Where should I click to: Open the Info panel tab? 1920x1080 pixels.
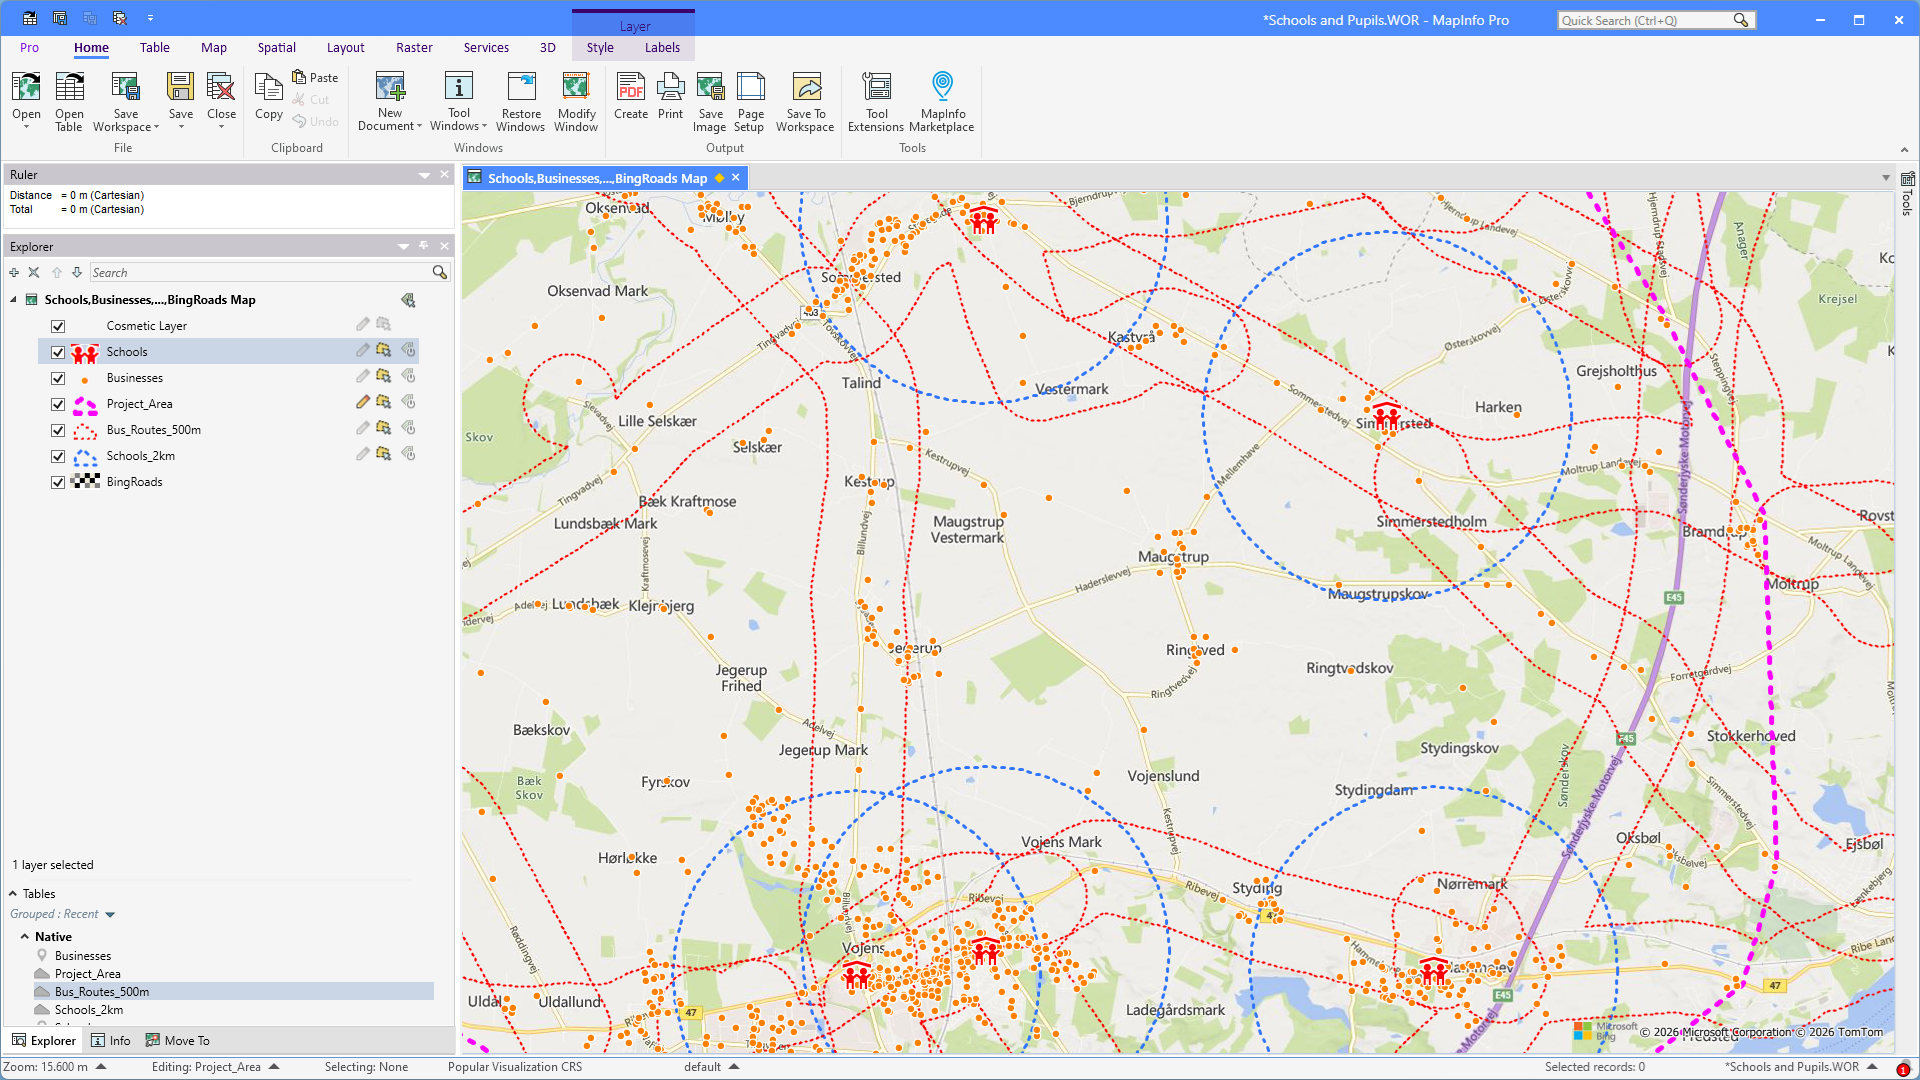111,1040
